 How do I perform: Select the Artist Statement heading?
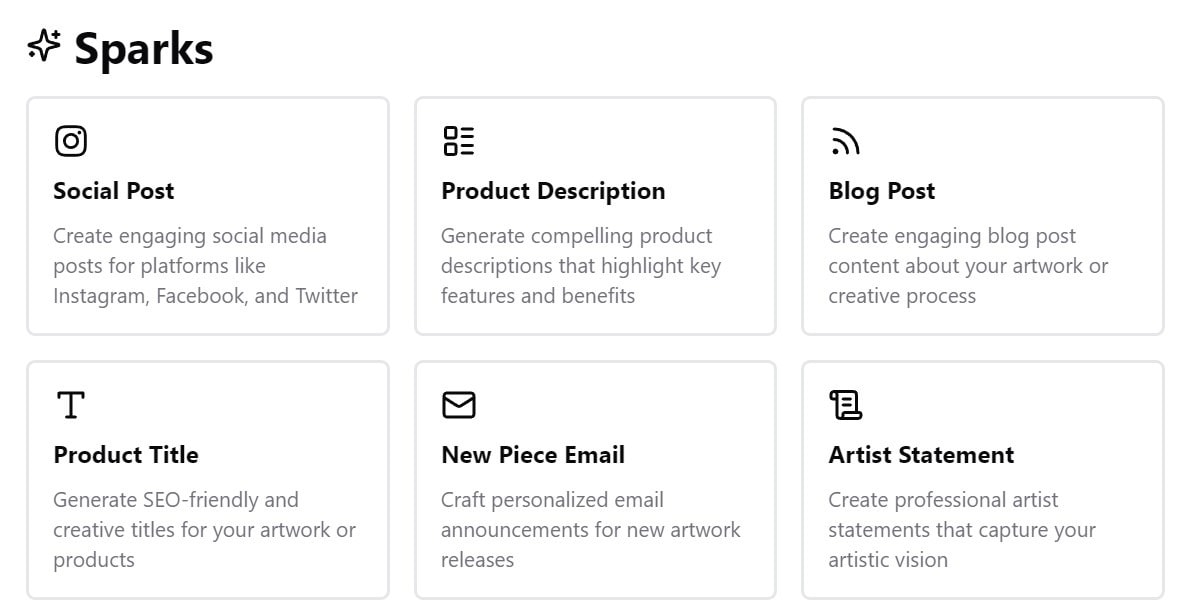tap(921, 455)
